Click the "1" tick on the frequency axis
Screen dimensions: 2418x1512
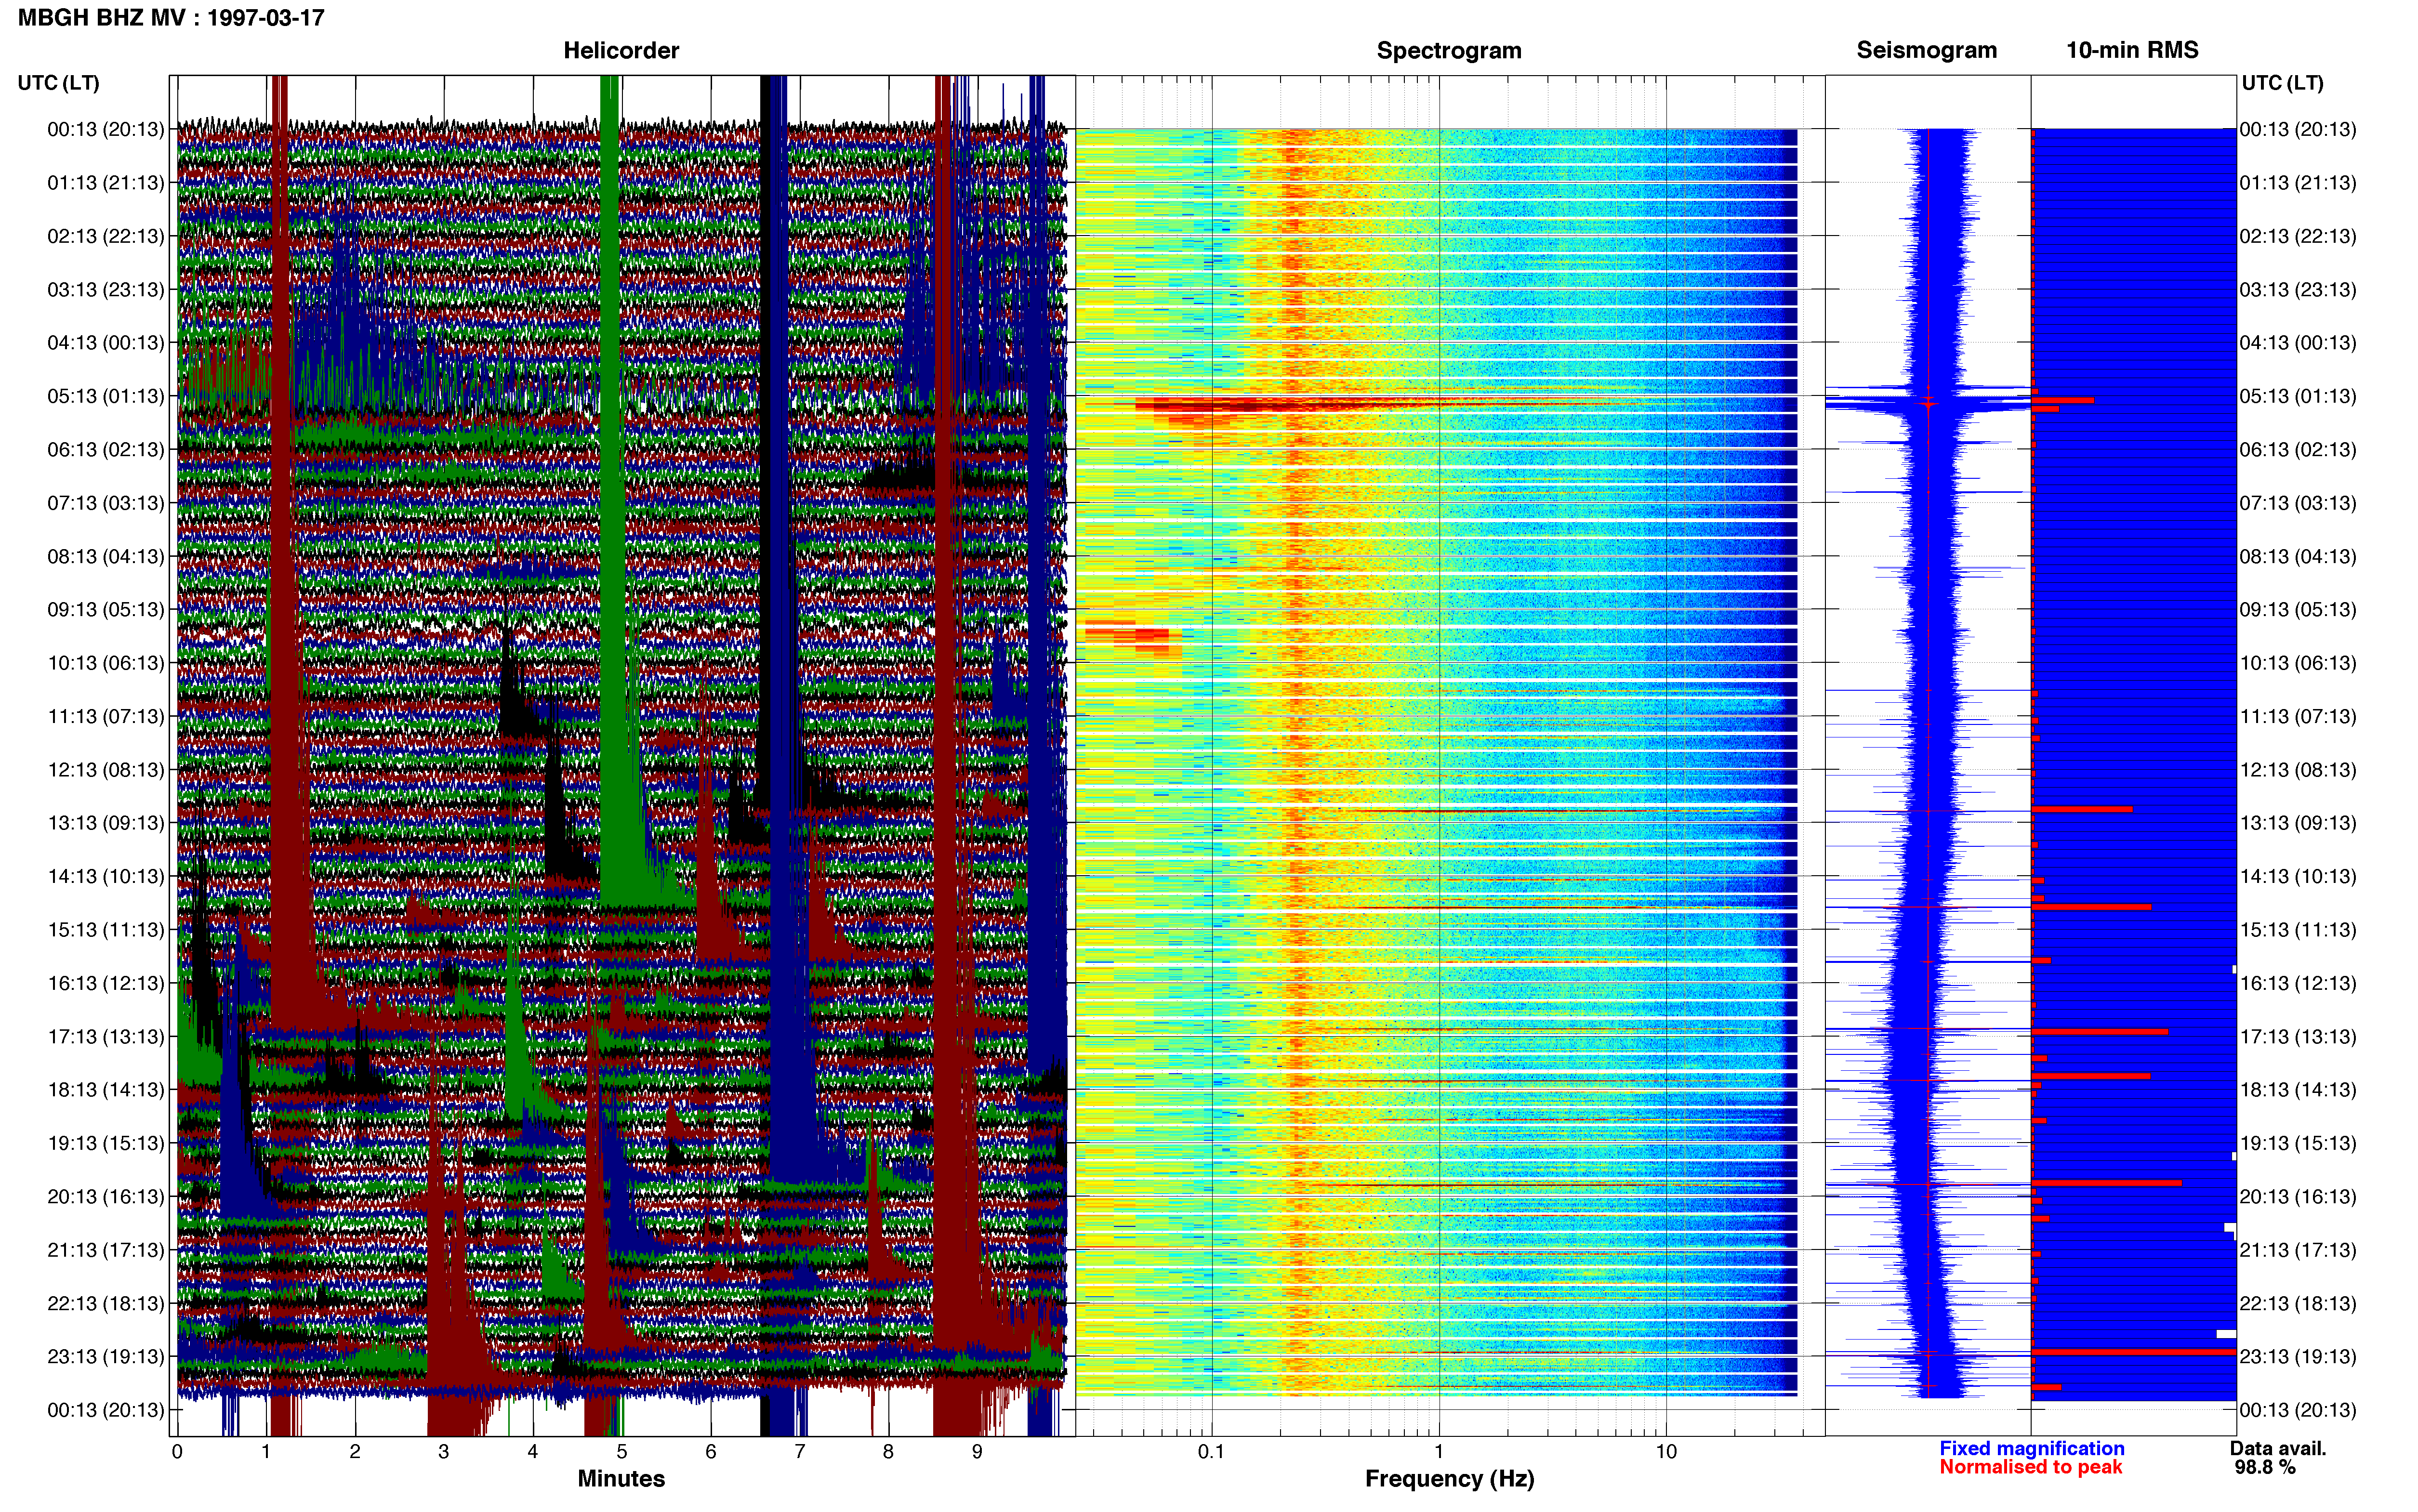(1439, 1451)
